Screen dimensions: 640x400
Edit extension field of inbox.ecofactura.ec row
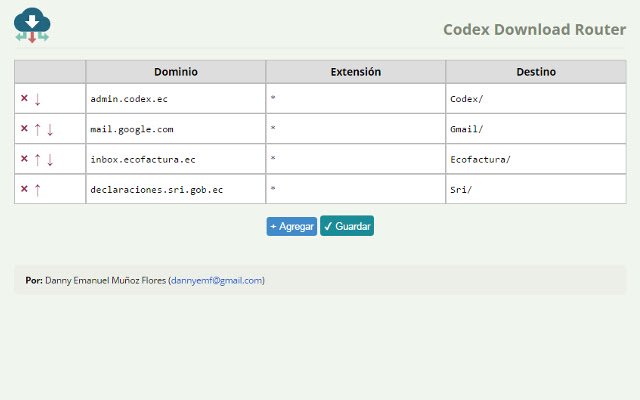coord(356,159)
